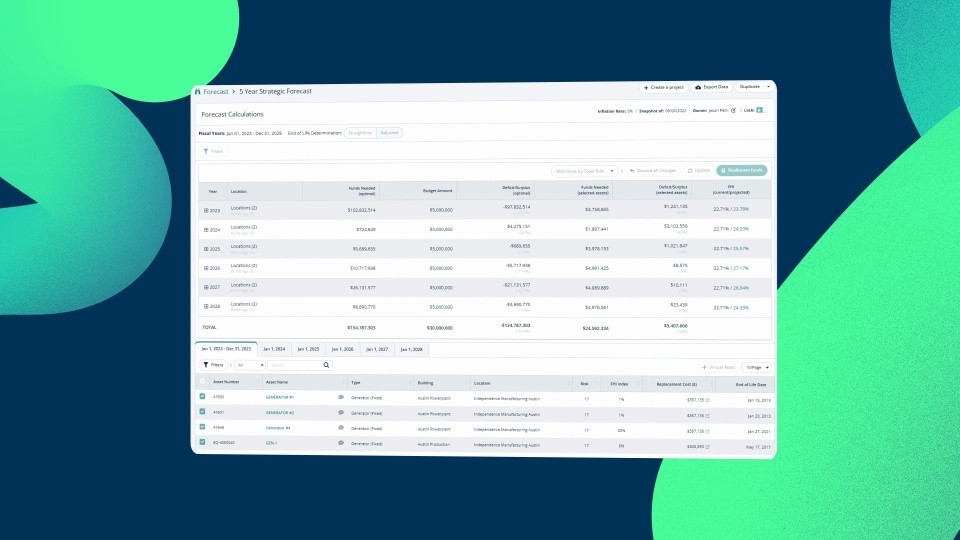
Task: Click the funnel Filters button above assets table
Action: [211, 366]
